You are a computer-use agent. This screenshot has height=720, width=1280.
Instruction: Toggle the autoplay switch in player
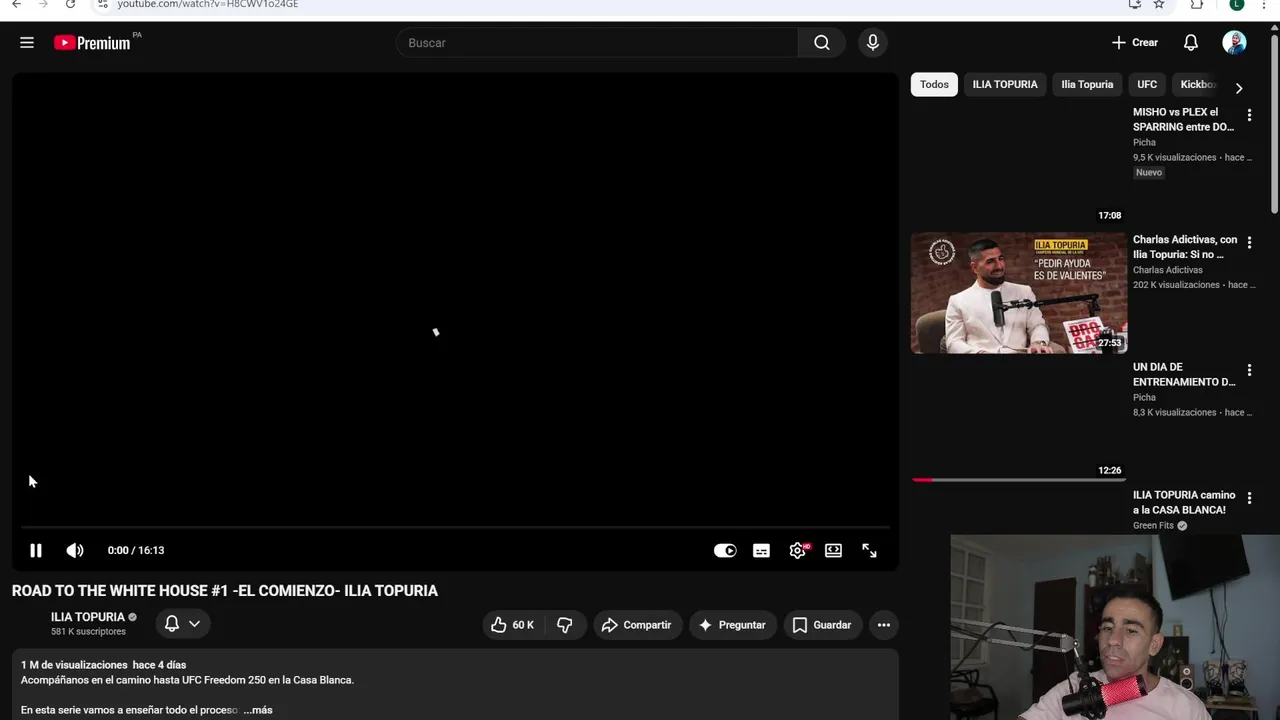coord(725,550)
